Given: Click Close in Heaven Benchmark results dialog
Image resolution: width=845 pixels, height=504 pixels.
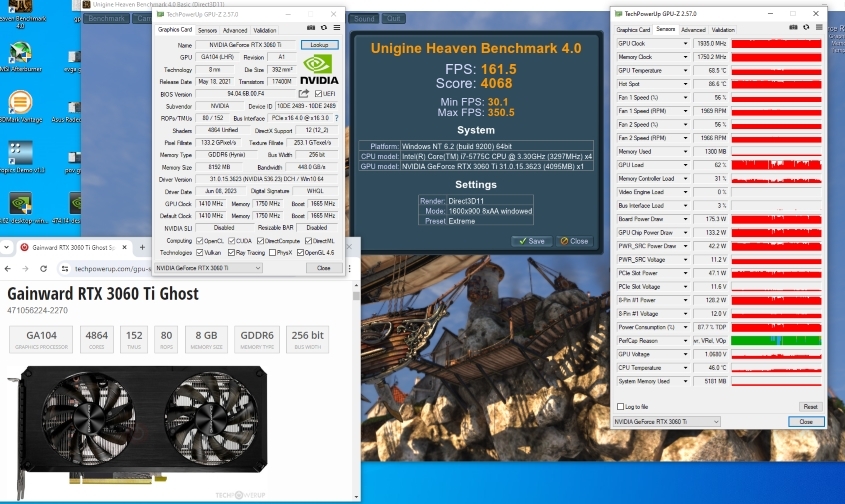Looking at the screenshot, I should (574, 241).
